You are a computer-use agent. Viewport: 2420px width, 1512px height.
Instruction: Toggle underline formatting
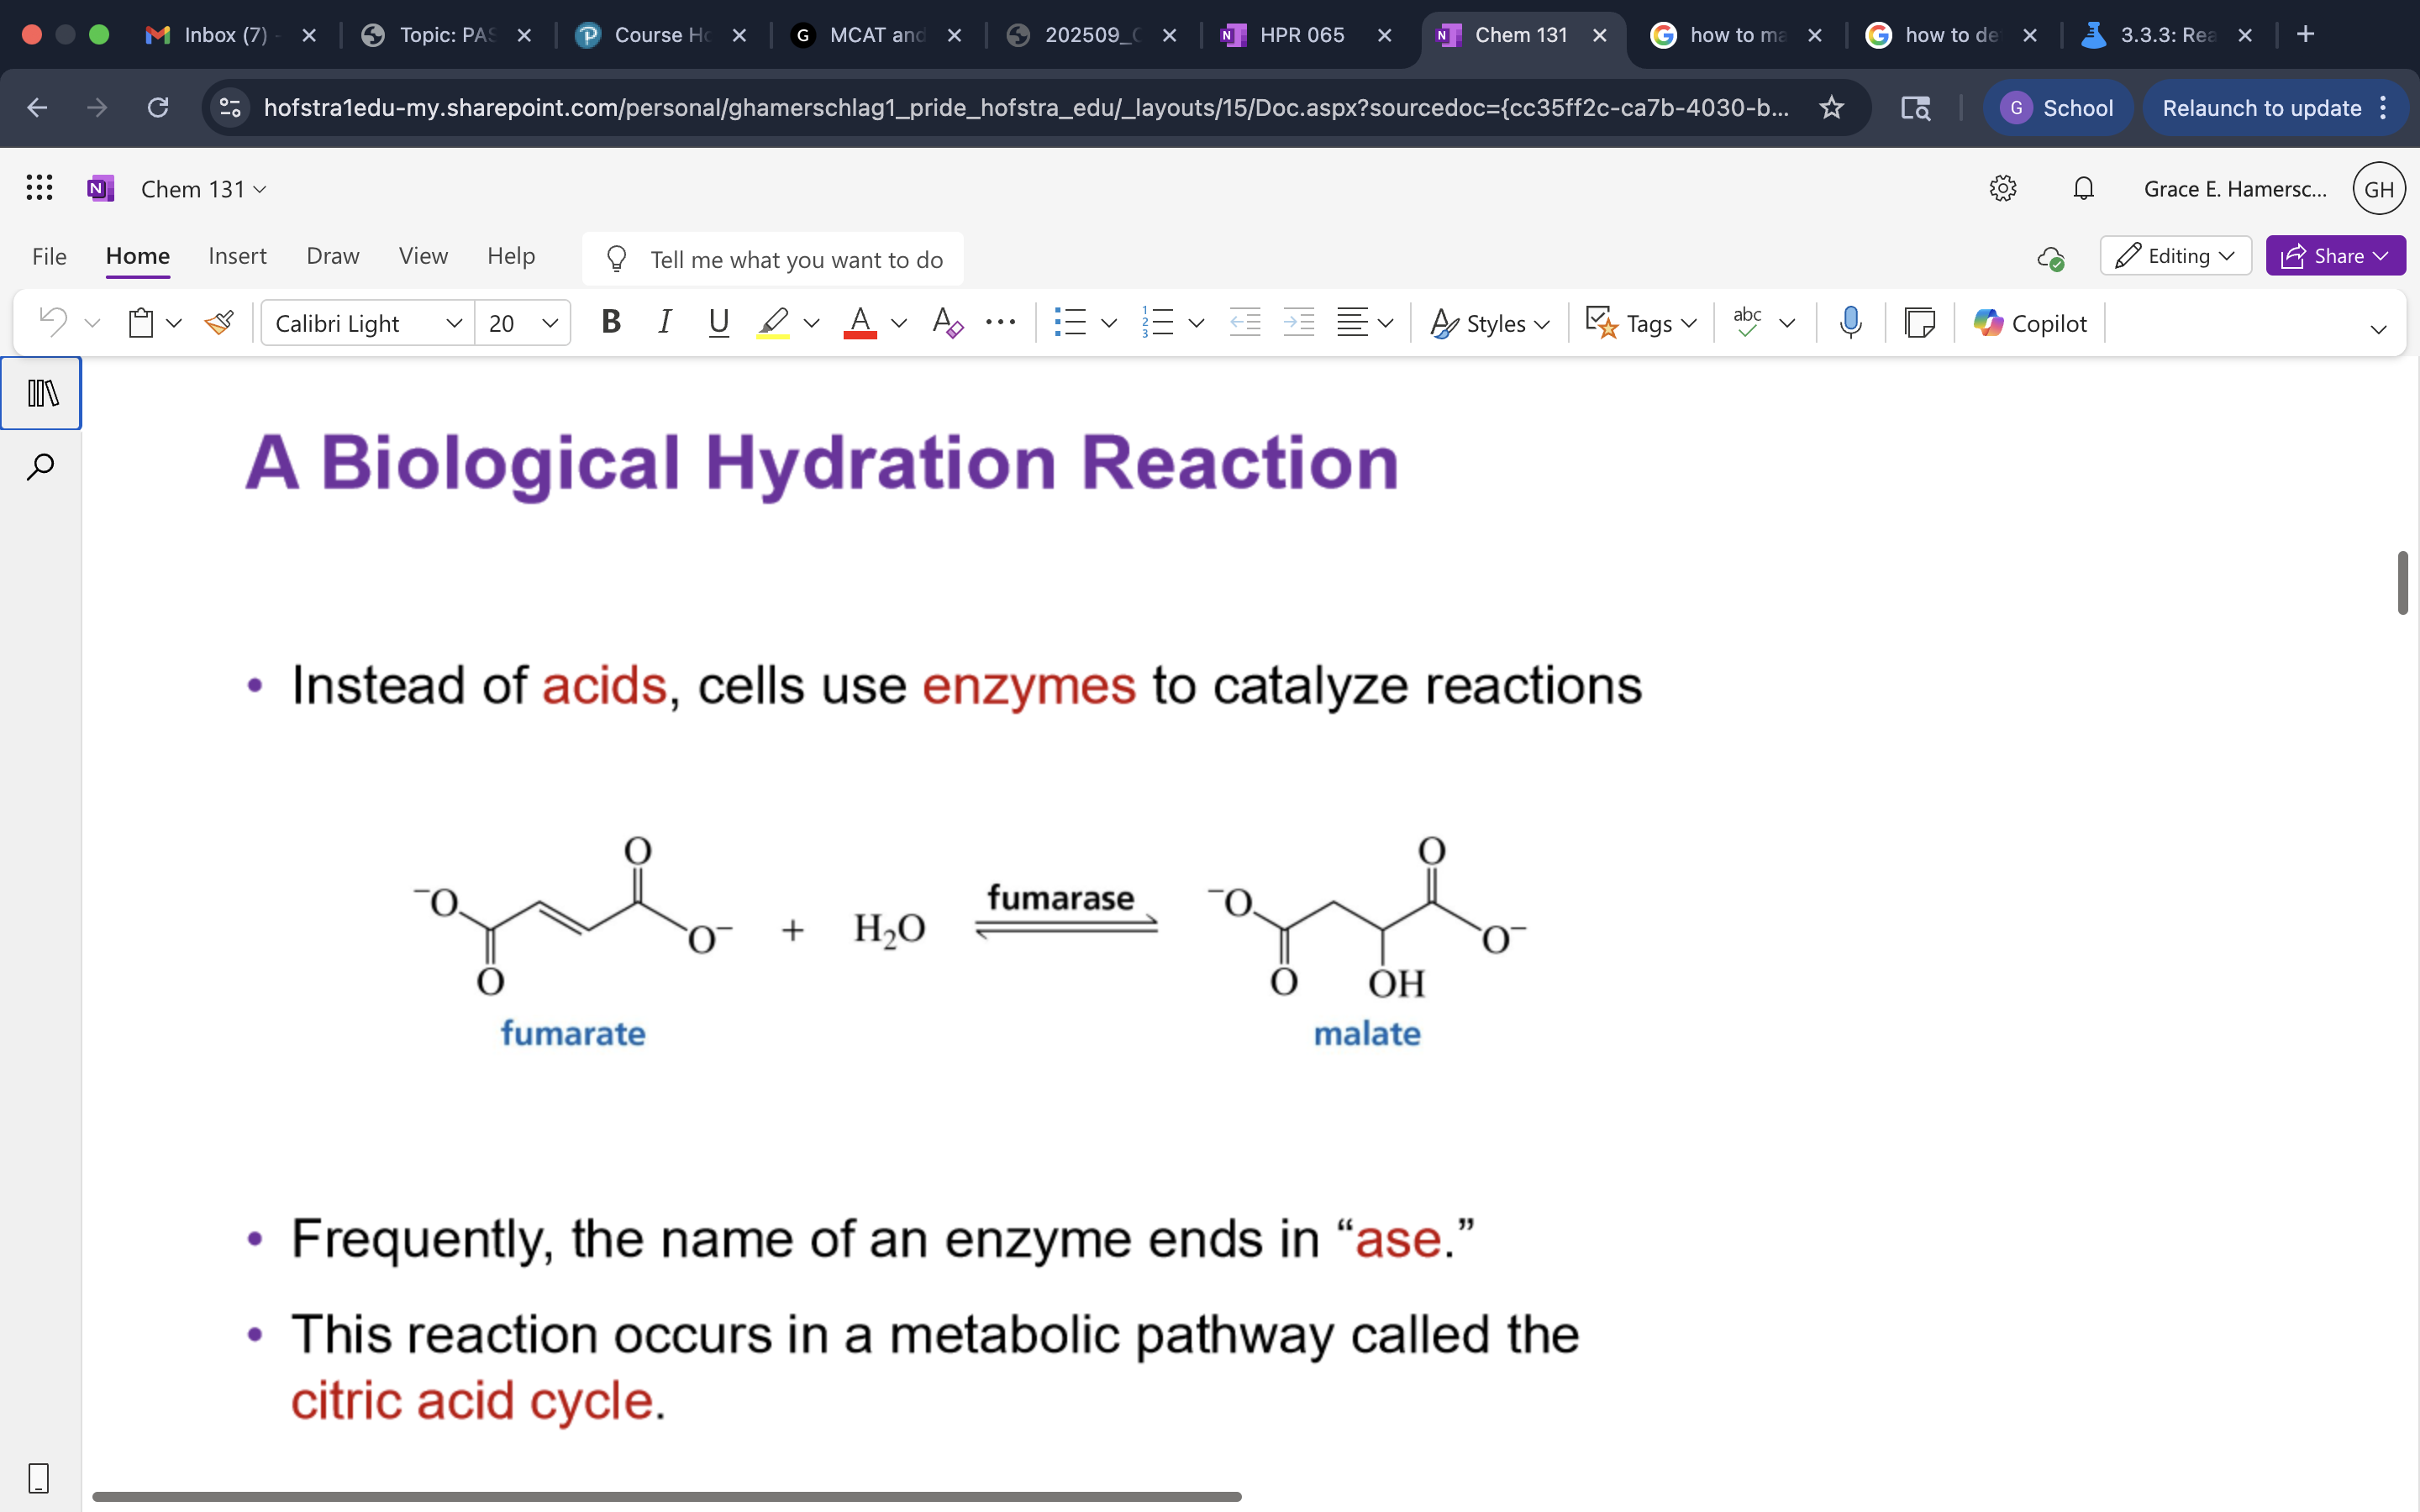(718, 322)
